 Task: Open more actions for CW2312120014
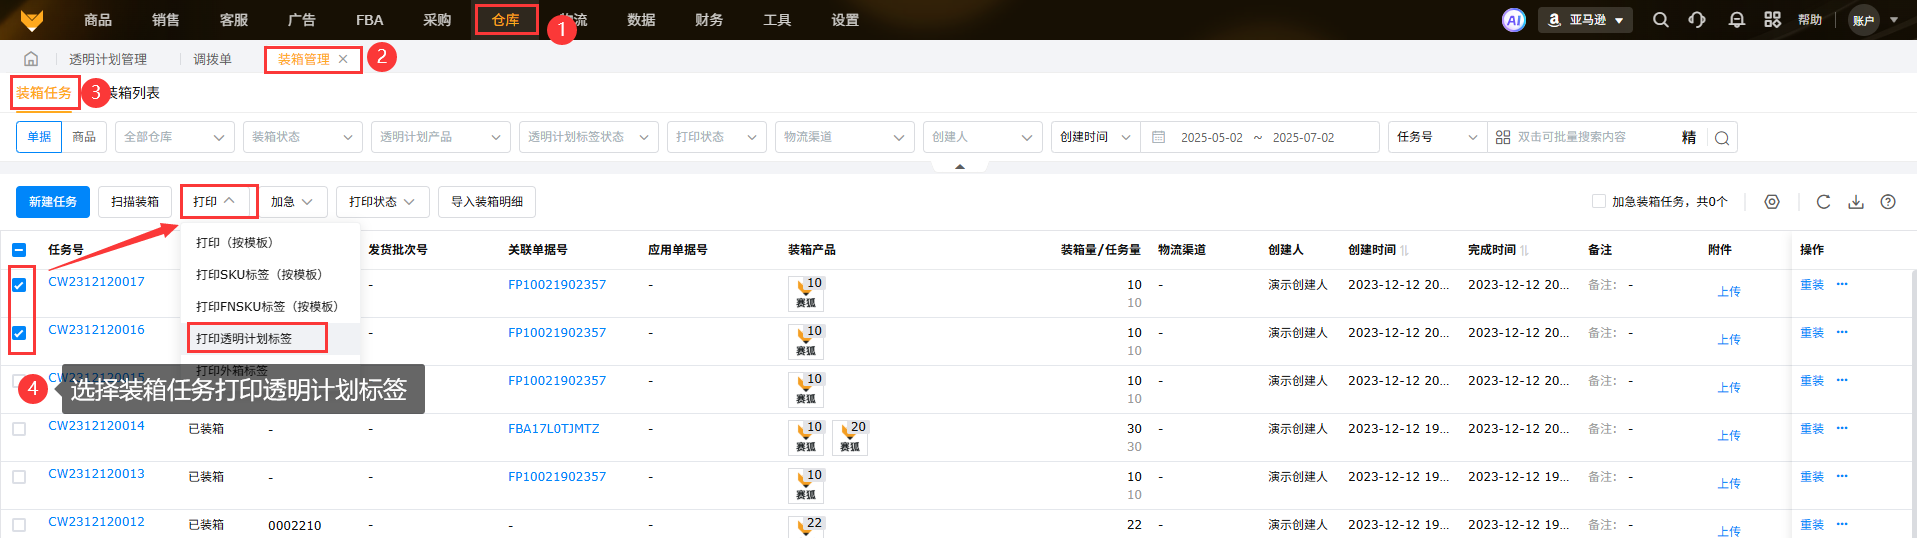click(x=1842, y=428)
